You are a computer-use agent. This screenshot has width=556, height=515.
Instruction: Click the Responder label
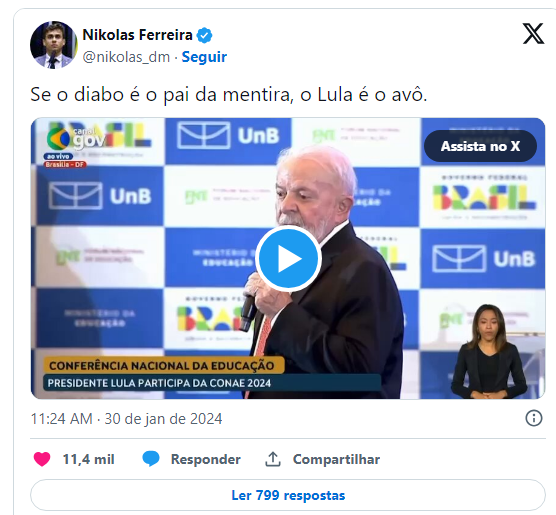(206, 459)
